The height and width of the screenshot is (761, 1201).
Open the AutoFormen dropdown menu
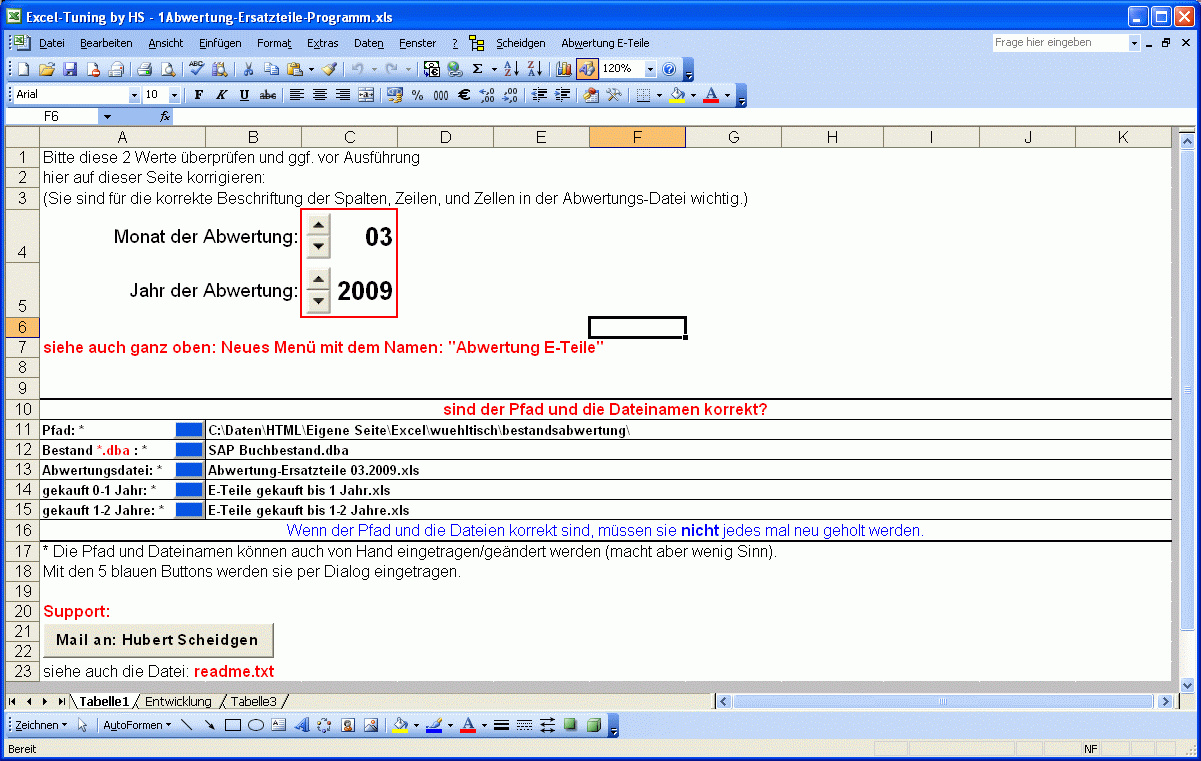(x=137, y=725)
